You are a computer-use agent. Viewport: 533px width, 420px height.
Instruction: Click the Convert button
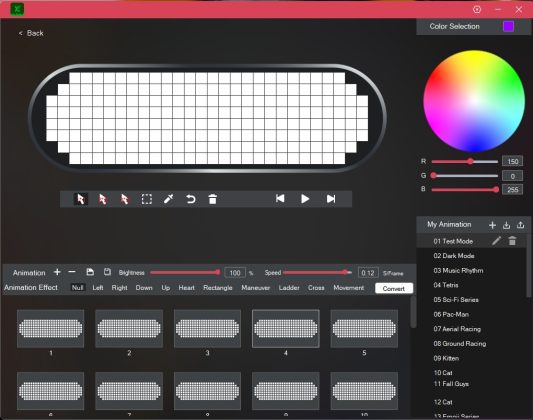394,288
